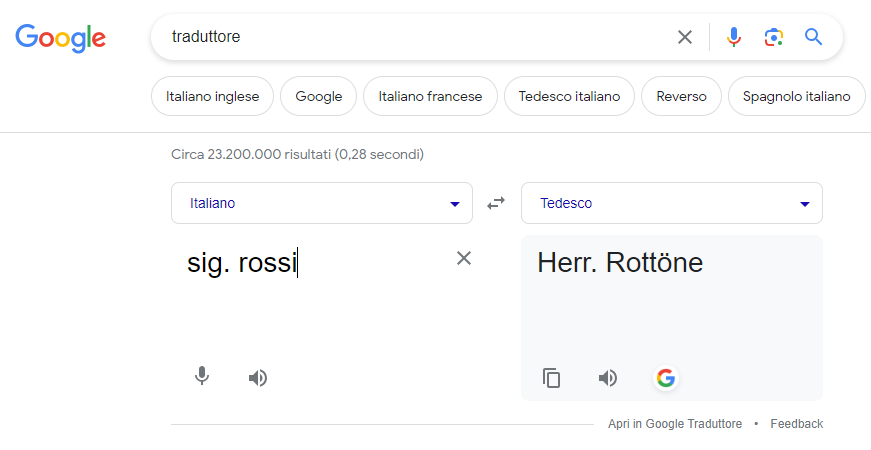
Task: Open Google Lens camera search icon
Action: (774, 37)
